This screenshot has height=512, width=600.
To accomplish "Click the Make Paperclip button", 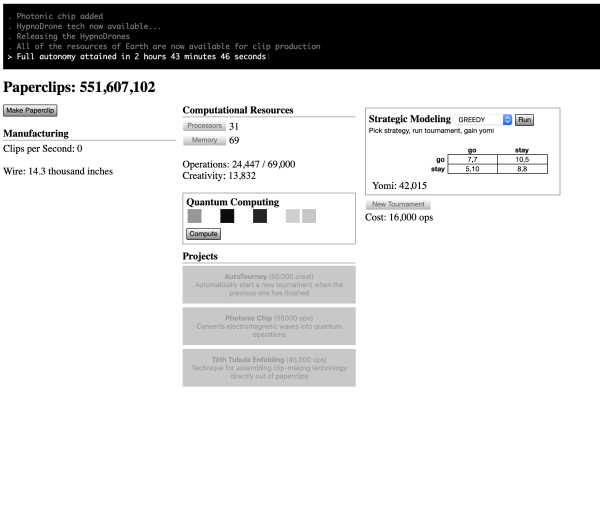I will (x=32, y=110).
